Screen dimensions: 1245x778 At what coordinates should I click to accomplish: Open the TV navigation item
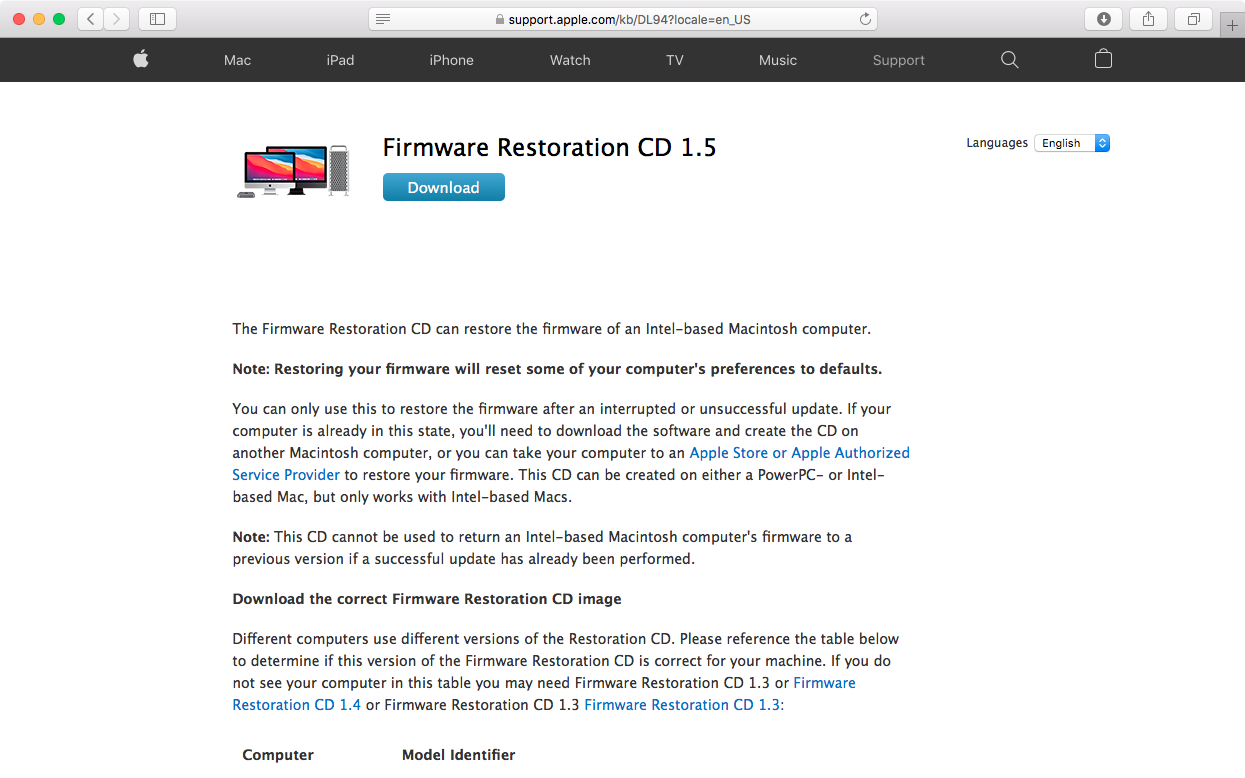pos(675,60)
